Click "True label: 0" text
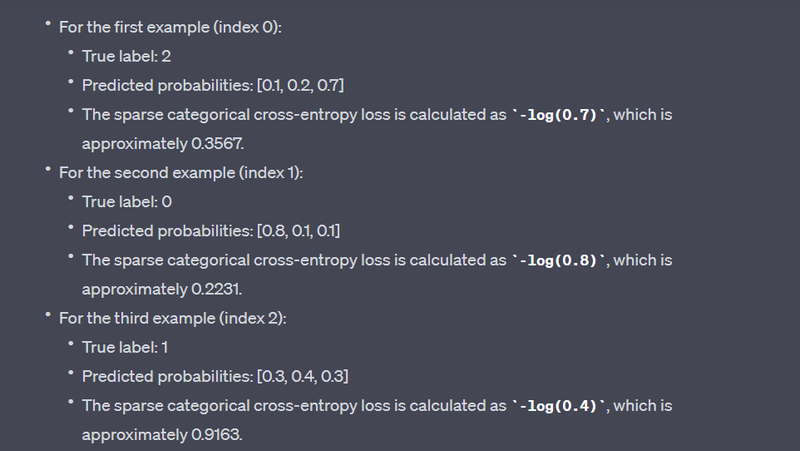 pos(127,202)
